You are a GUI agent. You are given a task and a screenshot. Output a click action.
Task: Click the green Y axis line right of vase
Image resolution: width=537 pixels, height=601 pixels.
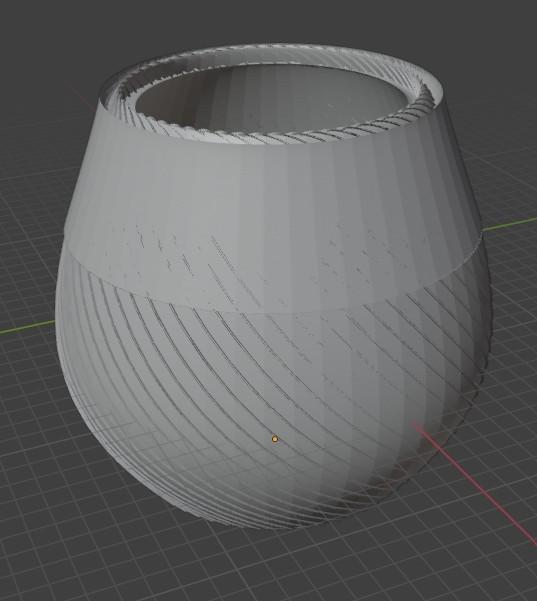tap(510, 224)
